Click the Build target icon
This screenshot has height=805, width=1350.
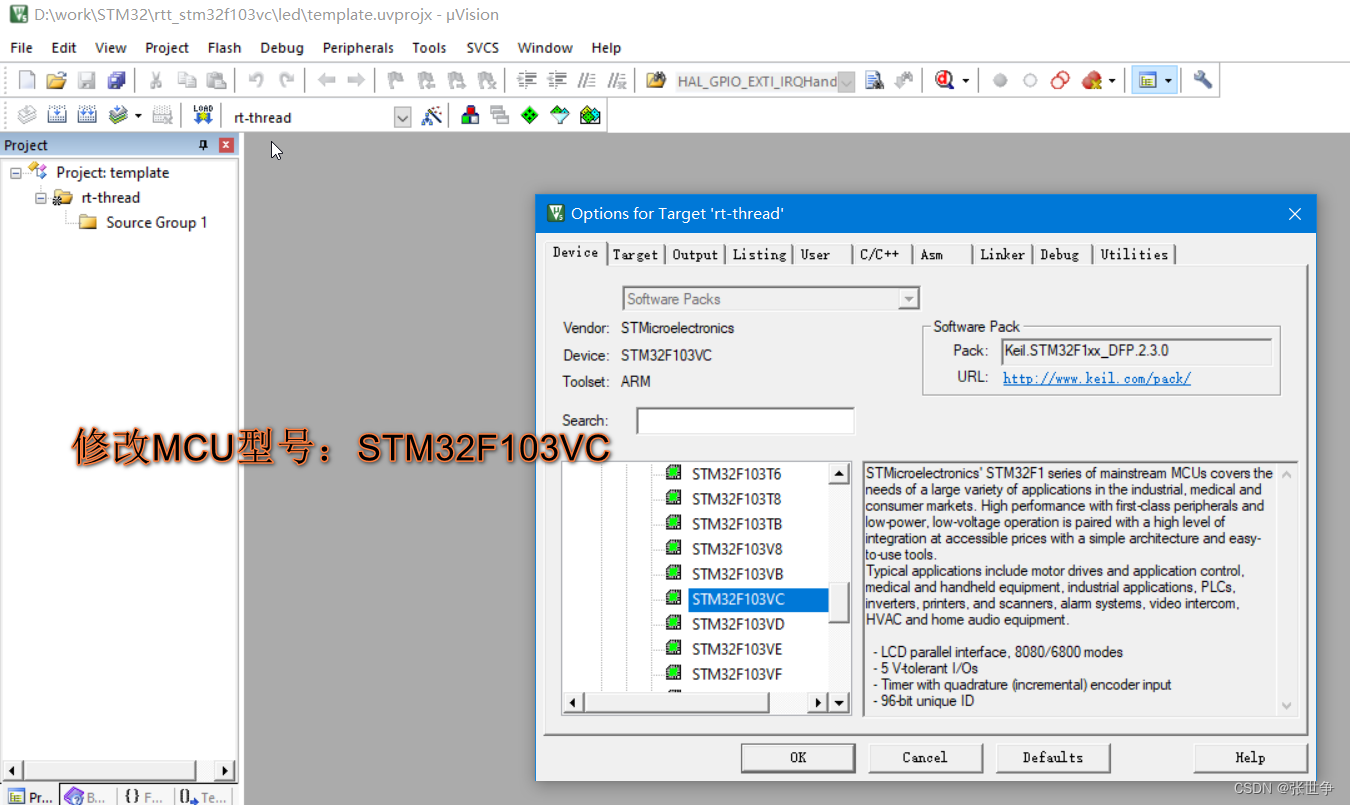57,116
